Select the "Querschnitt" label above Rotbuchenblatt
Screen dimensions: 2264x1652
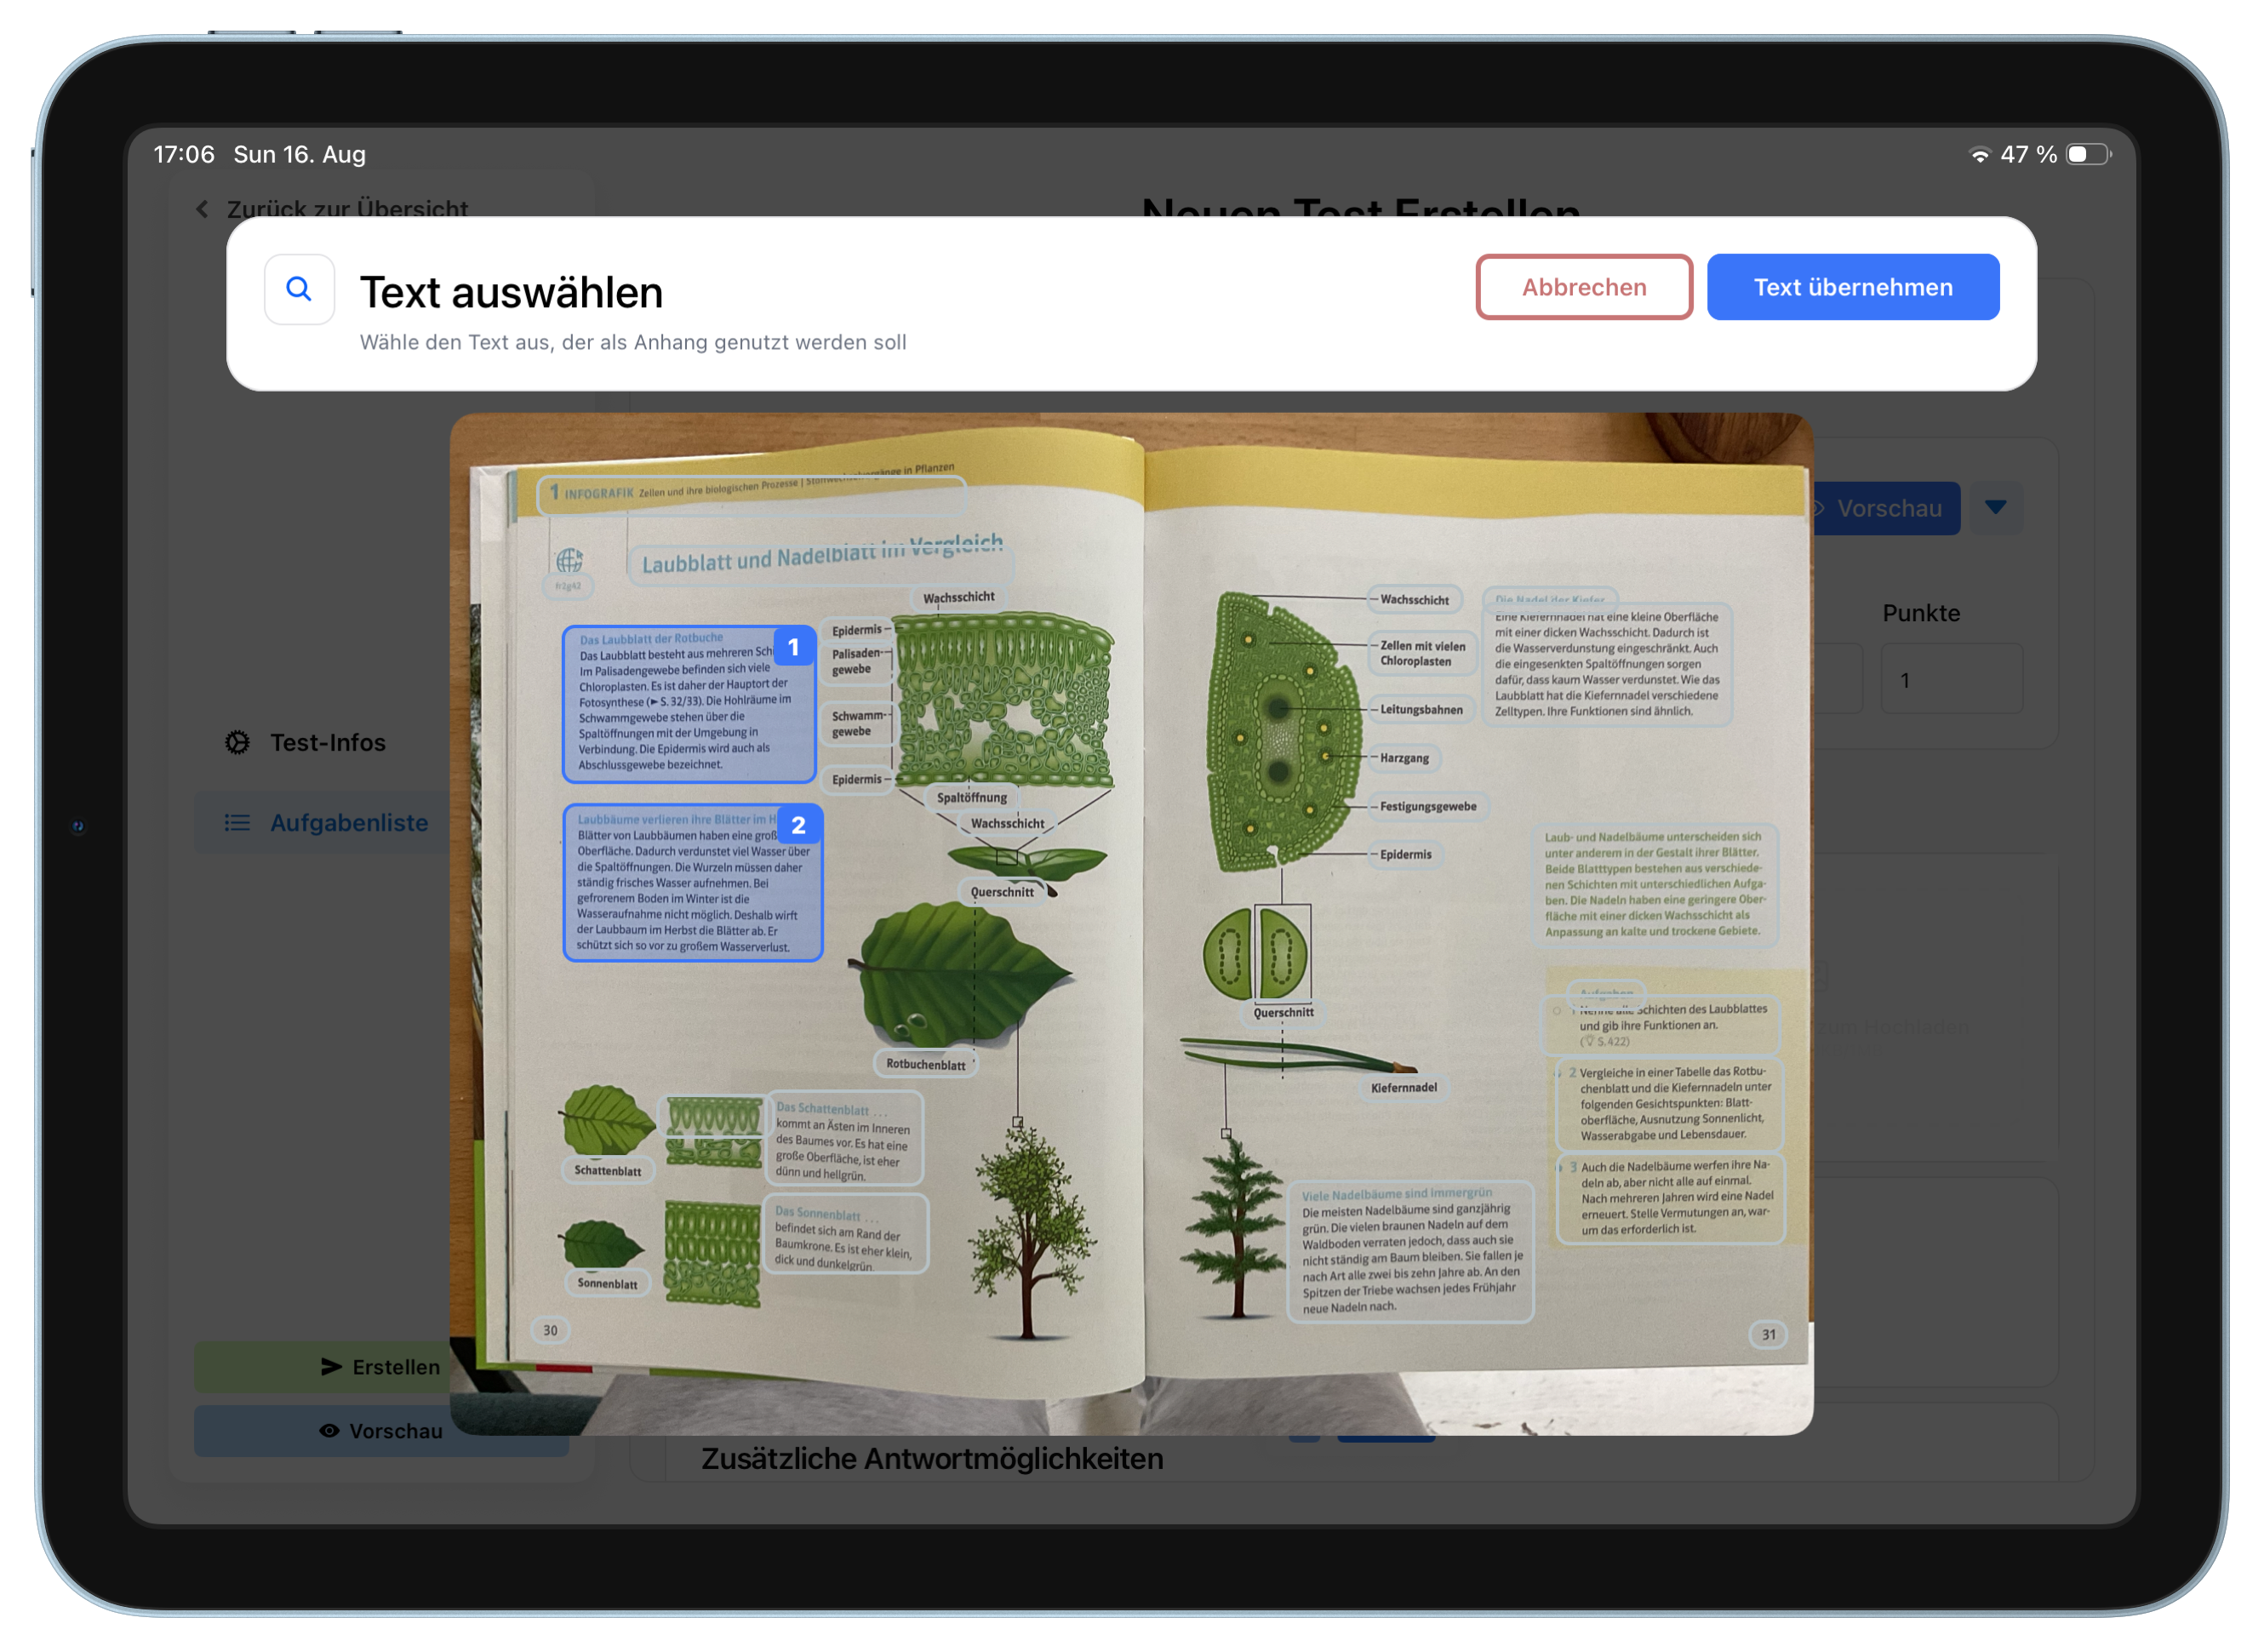point(1001,891)
